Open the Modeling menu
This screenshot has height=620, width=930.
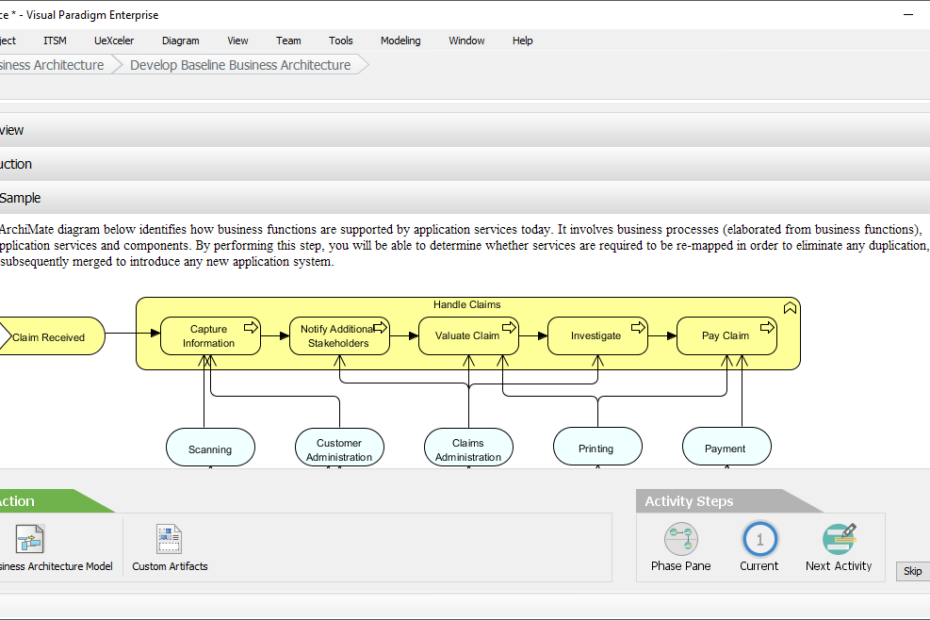coord(400,40)
